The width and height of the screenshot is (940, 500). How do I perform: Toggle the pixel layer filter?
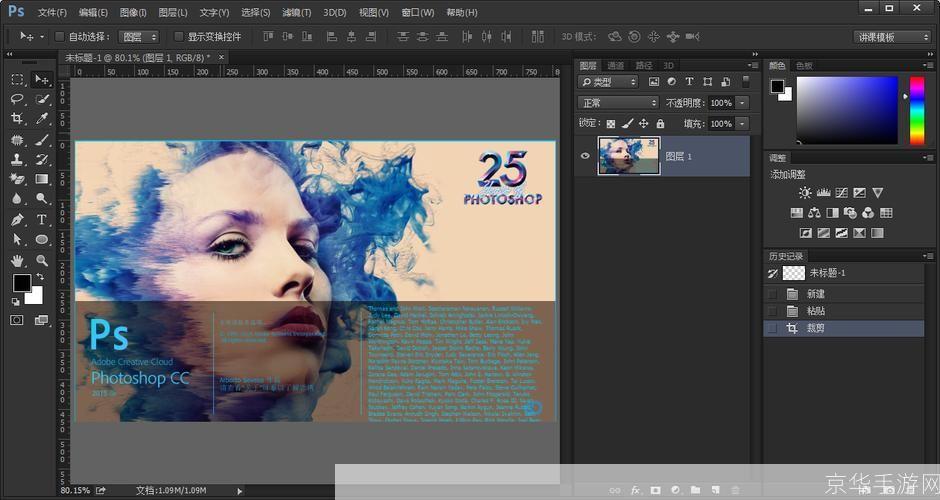[x=653, y=82]
